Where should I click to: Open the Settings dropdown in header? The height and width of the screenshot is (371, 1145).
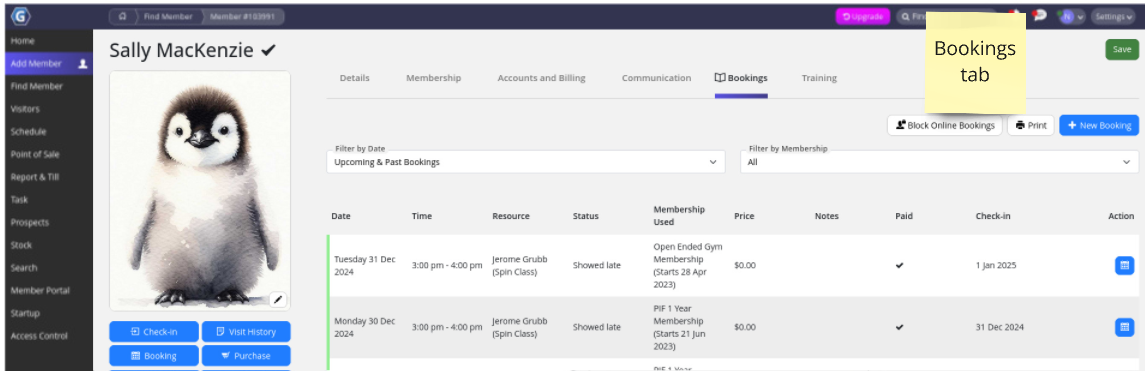coord(1114,16)
